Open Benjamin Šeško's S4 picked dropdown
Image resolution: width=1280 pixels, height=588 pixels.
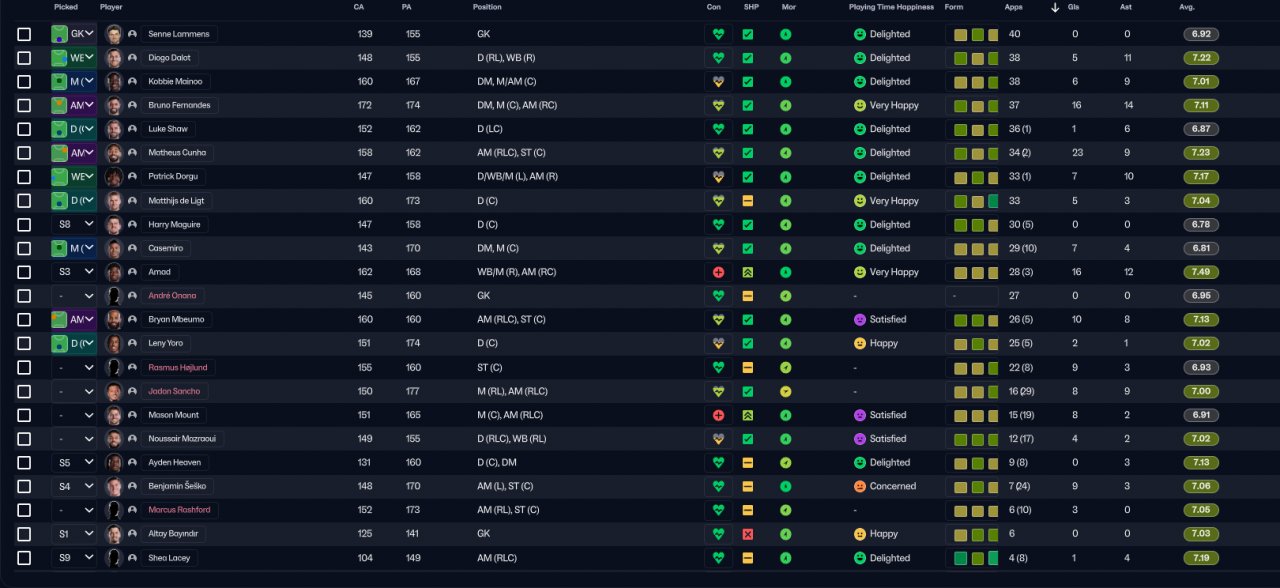click(x=74, y=486)
